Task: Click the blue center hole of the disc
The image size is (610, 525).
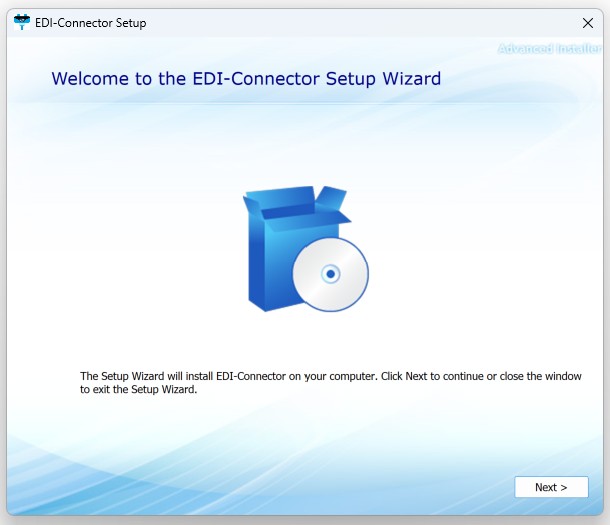Action: coord(330,274)
